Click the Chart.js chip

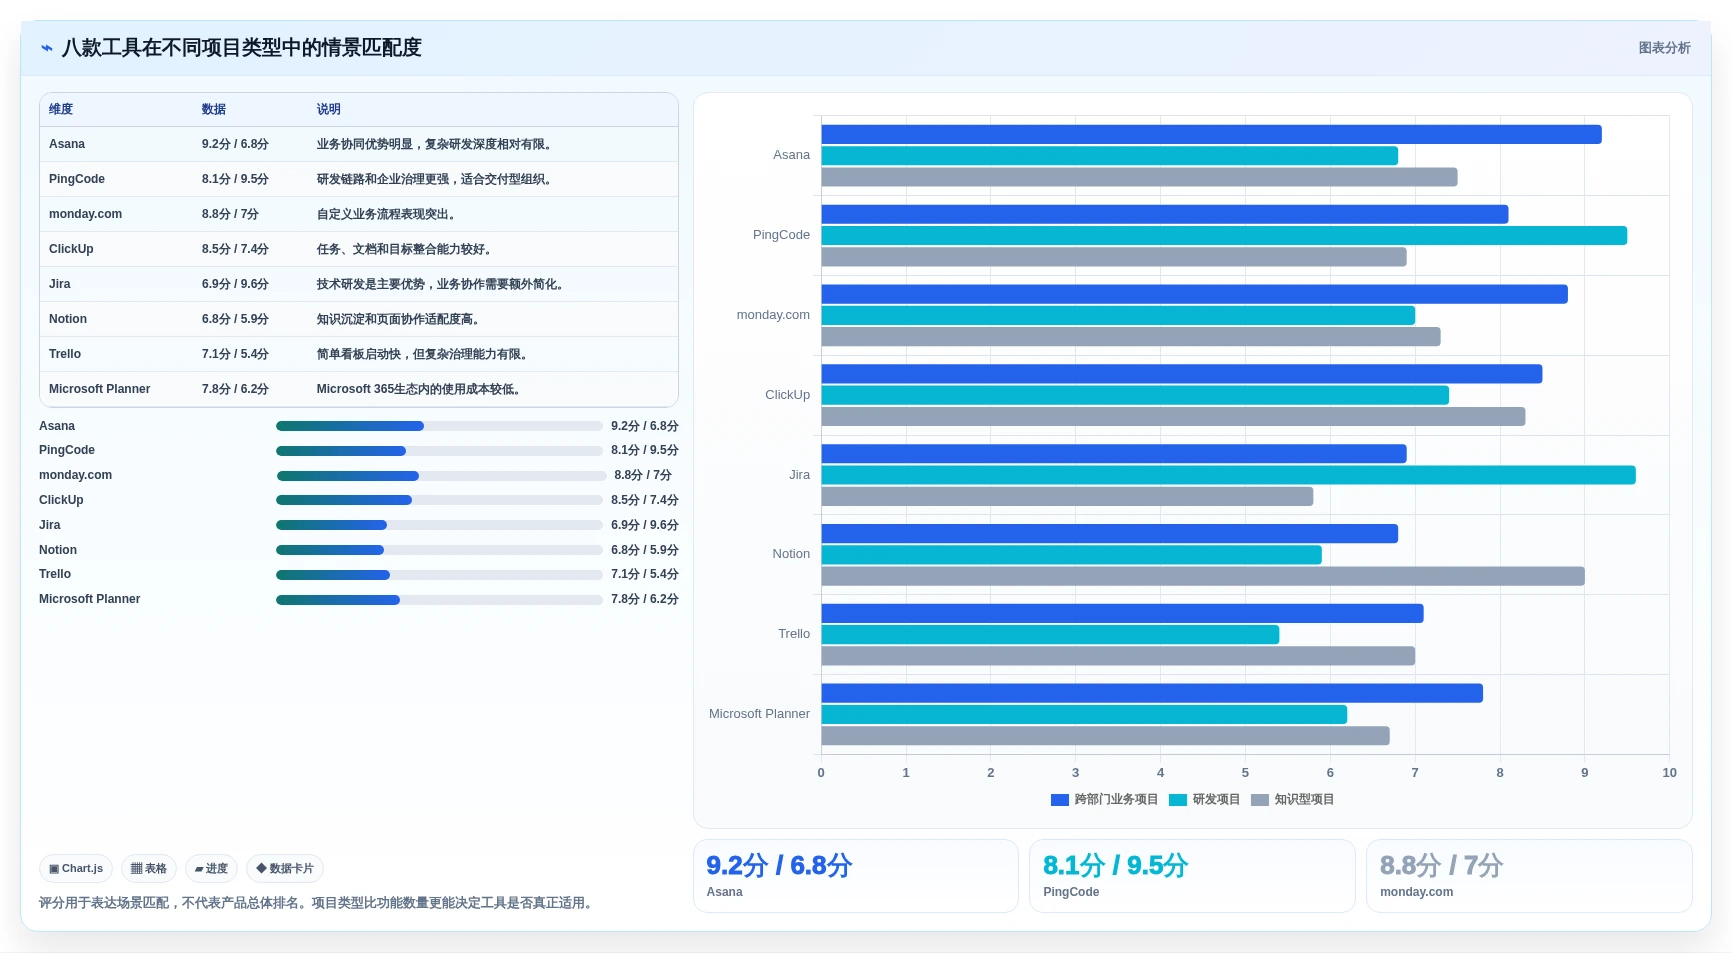click(76, 869)
